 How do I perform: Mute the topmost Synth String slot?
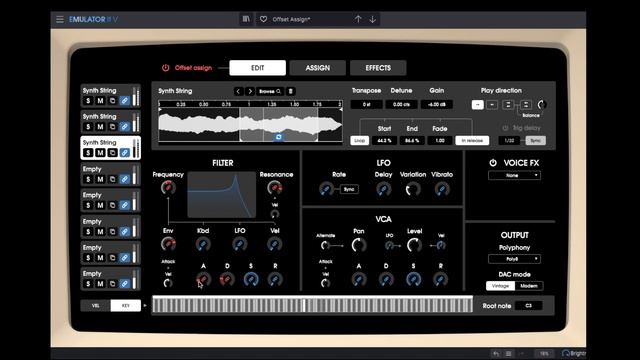100,101
